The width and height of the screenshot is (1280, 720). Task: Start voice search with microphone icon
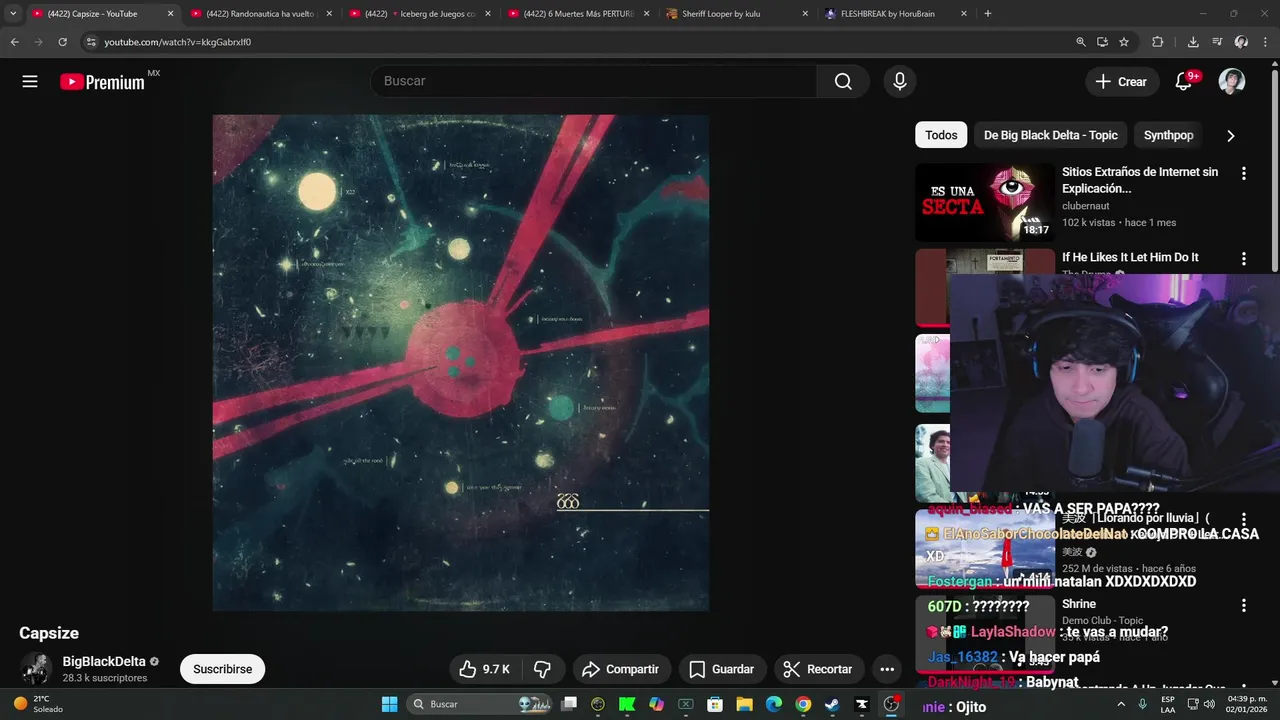pyautogui.click(x=900, y=81)
